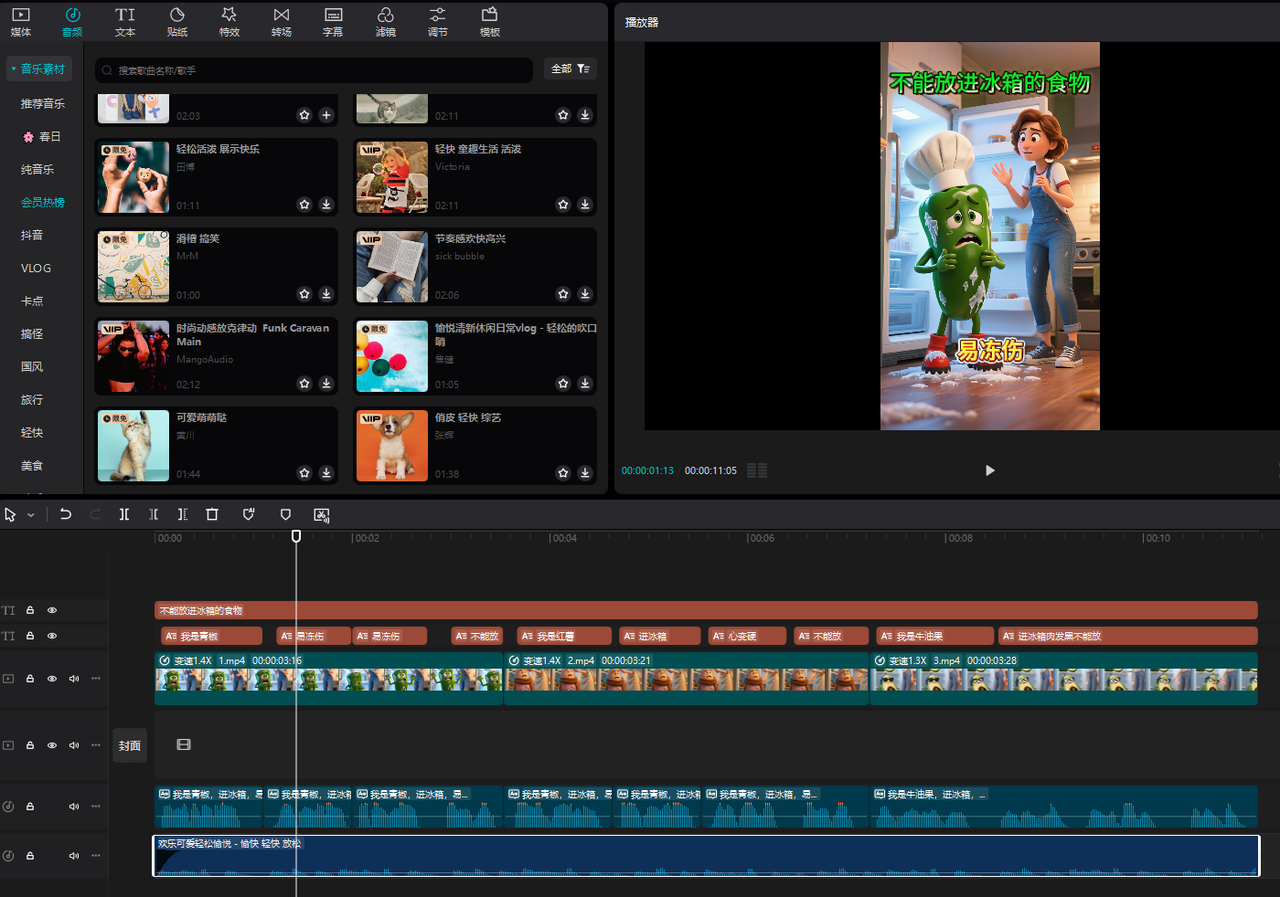Switch to the 字幕 captions tab
The width and height of the screenshot is (1280, 897).
click(333, 21)
